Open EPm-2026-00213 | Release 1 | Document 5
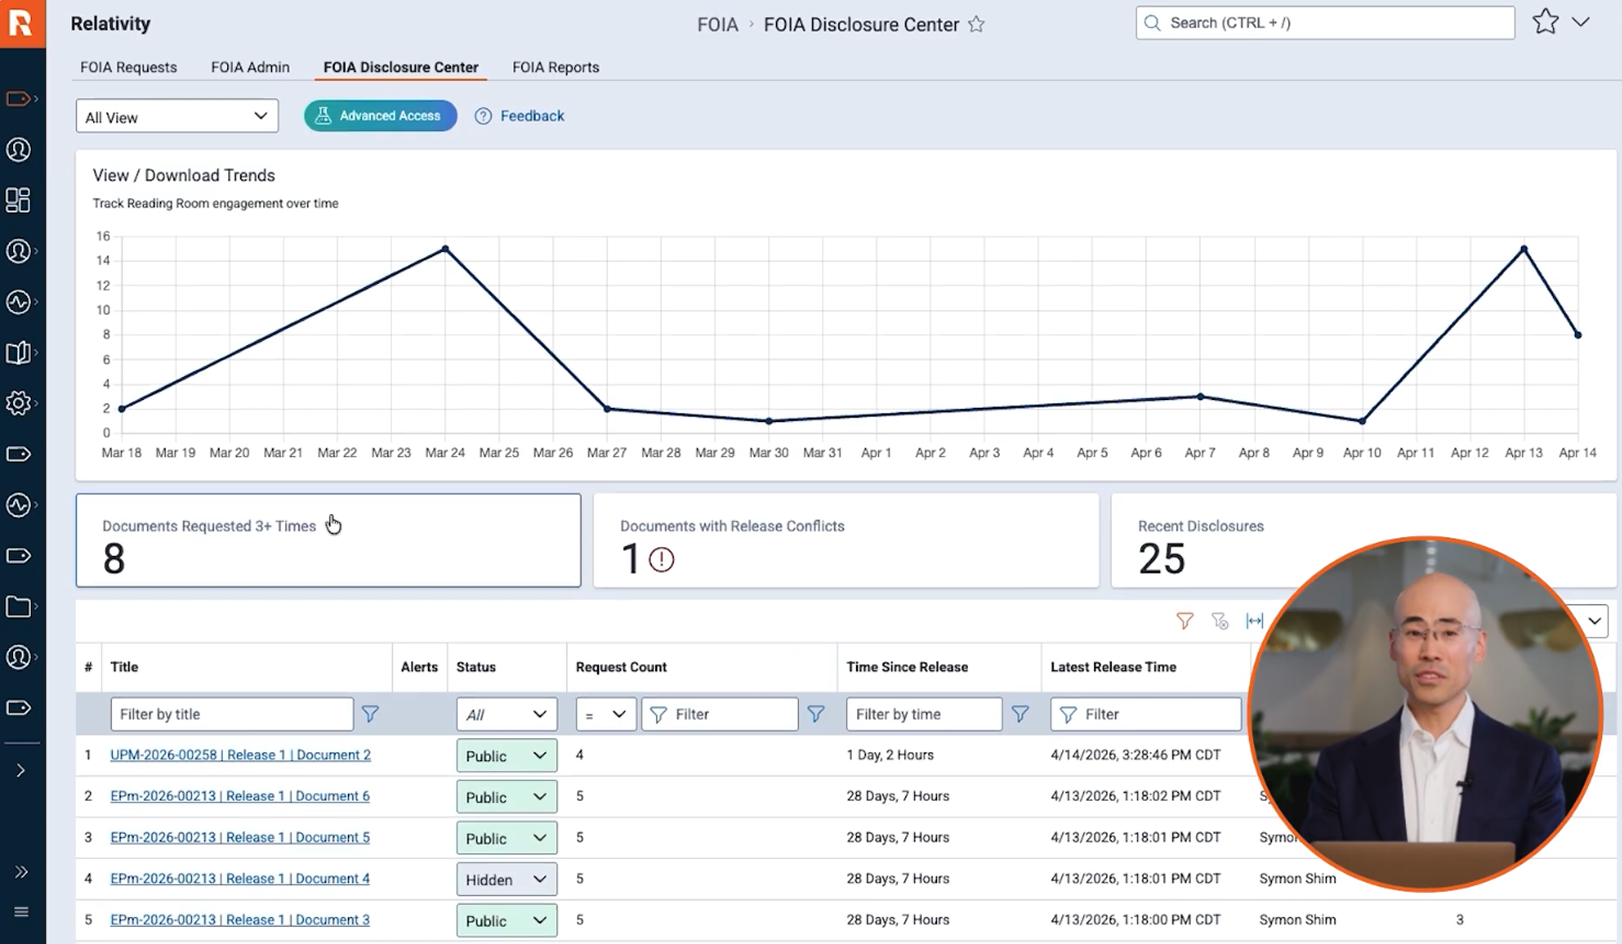The image size is (1622, 944). 240,837
